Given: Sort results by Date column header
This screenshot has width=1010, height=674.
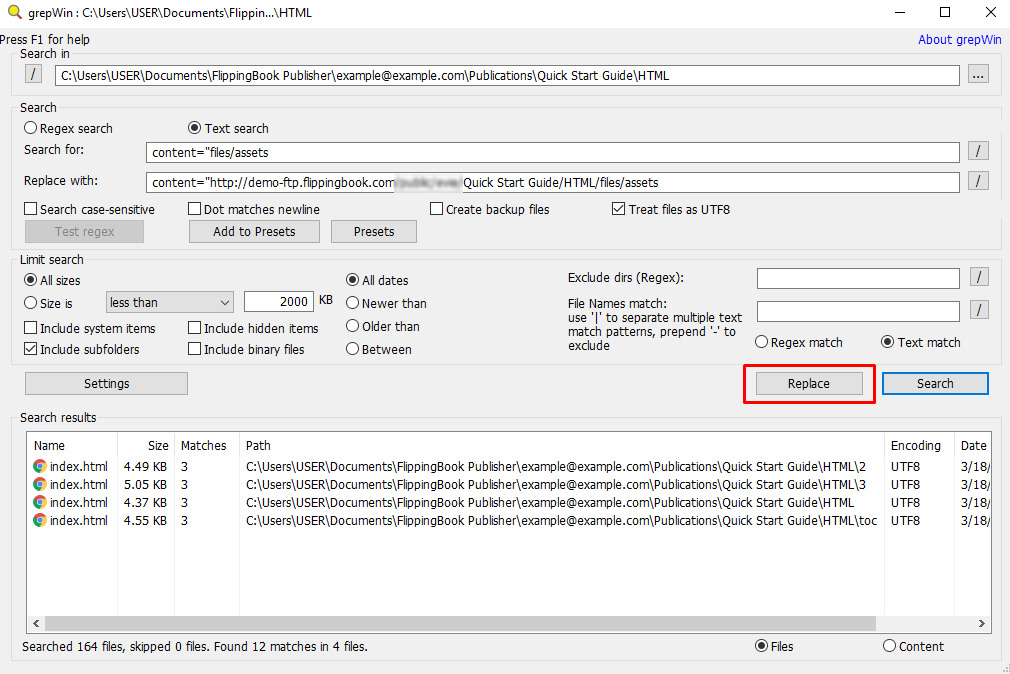Looking at the screenshot, I should (973, 445).
